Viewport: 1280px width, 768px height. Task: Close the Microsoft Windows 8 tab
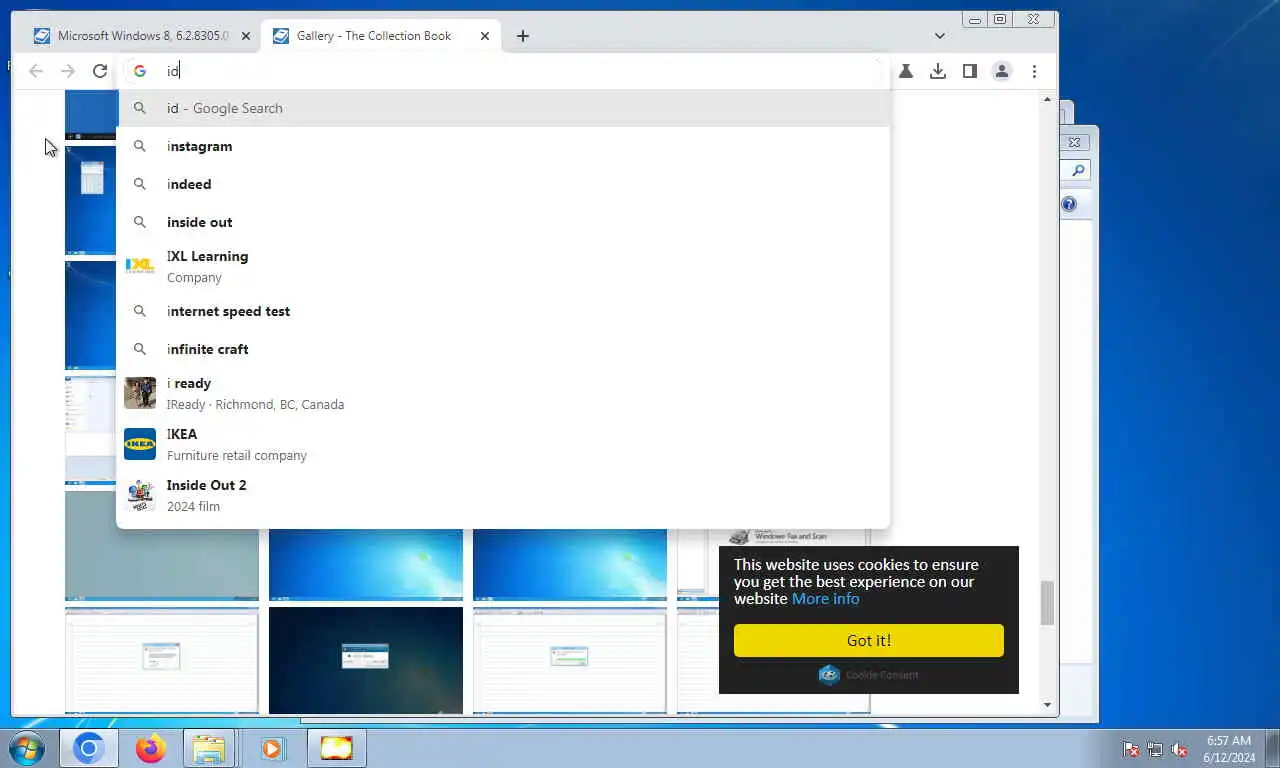(246, 36)
